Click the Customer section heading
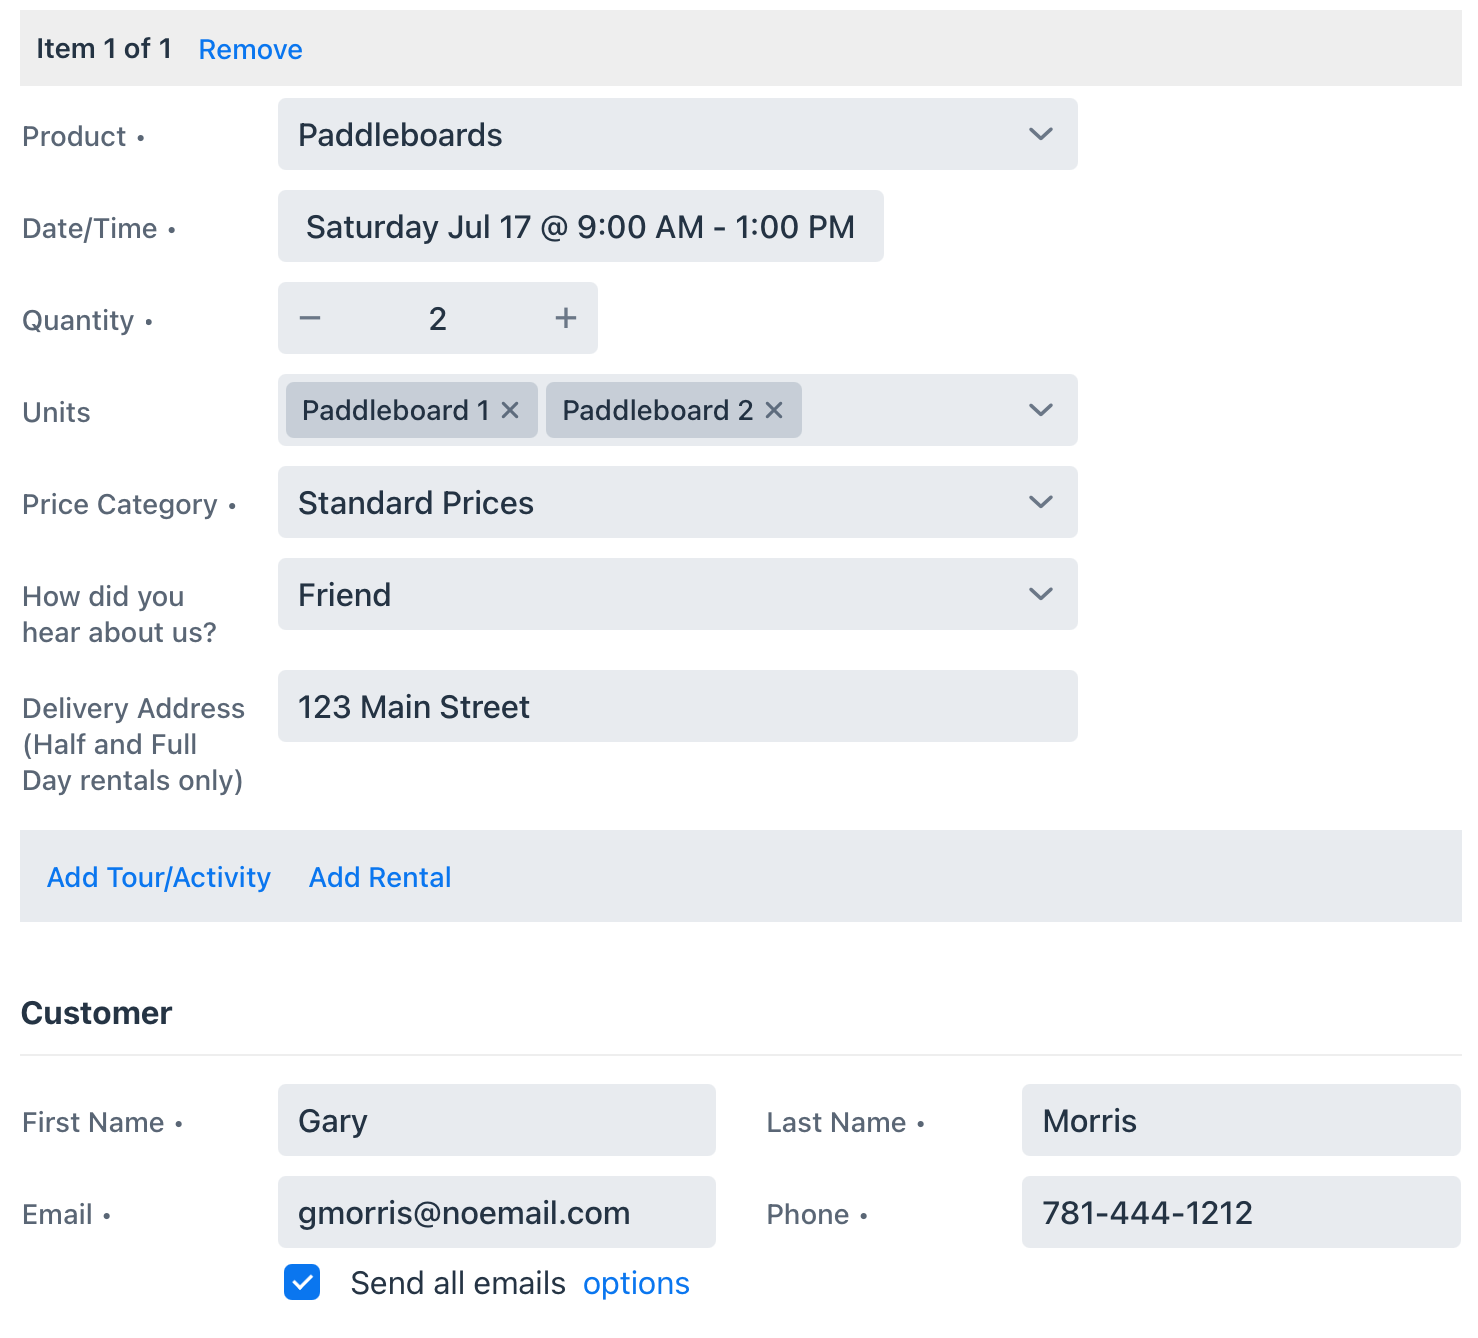The width and height of the screenshot is (1478, 1338). 96,1013
